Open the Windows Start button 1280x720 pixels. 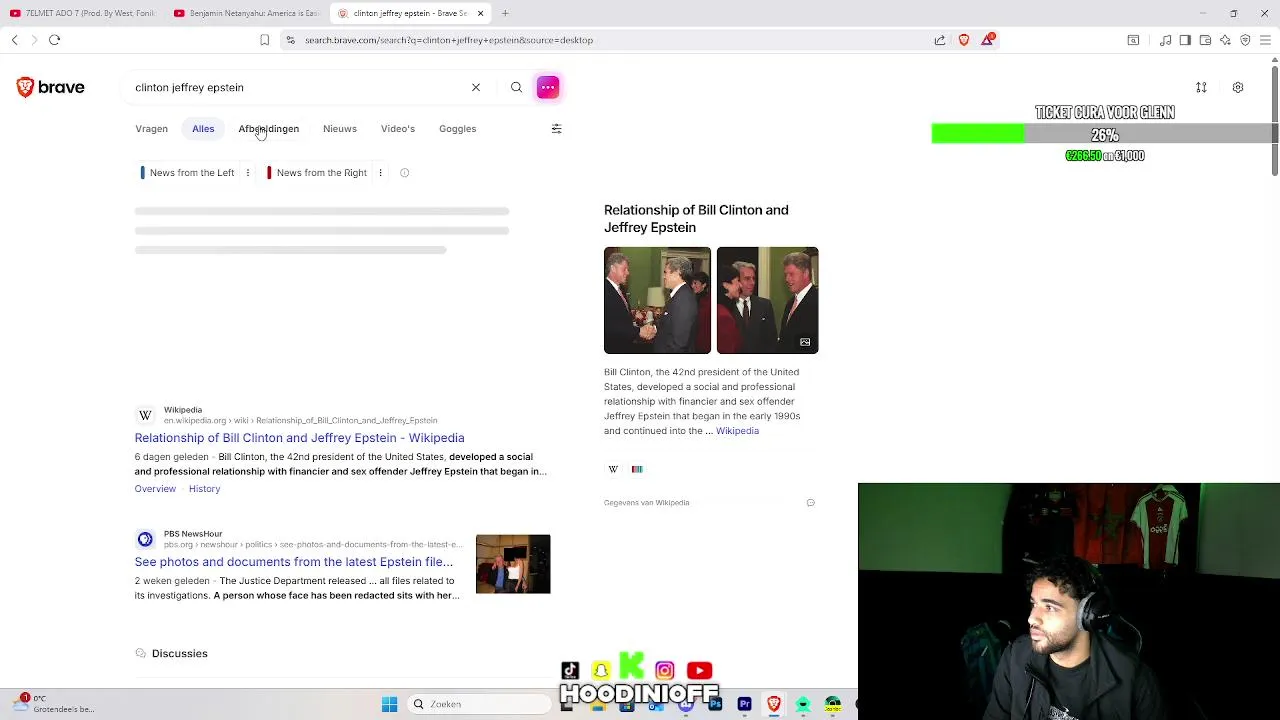point(389,704)
